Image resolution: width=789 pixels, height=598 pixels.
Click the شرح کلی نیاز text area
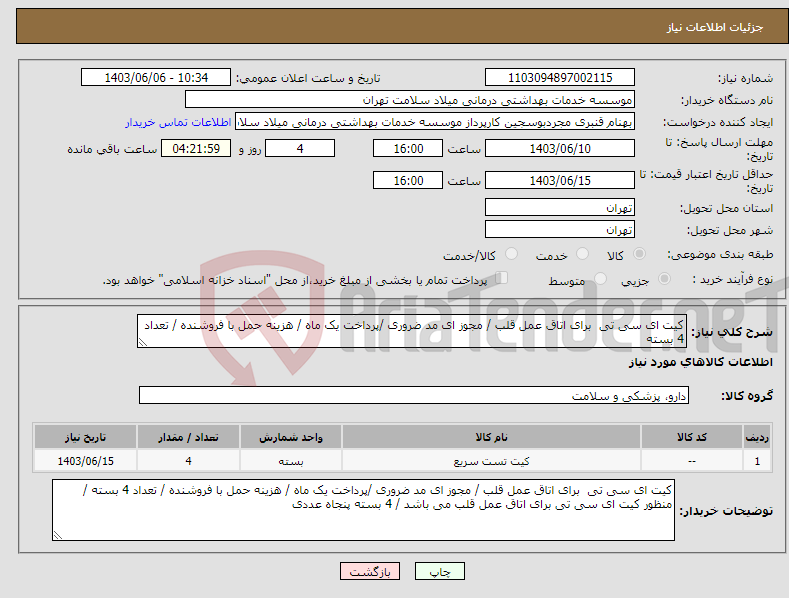click(x=412, y=331)
